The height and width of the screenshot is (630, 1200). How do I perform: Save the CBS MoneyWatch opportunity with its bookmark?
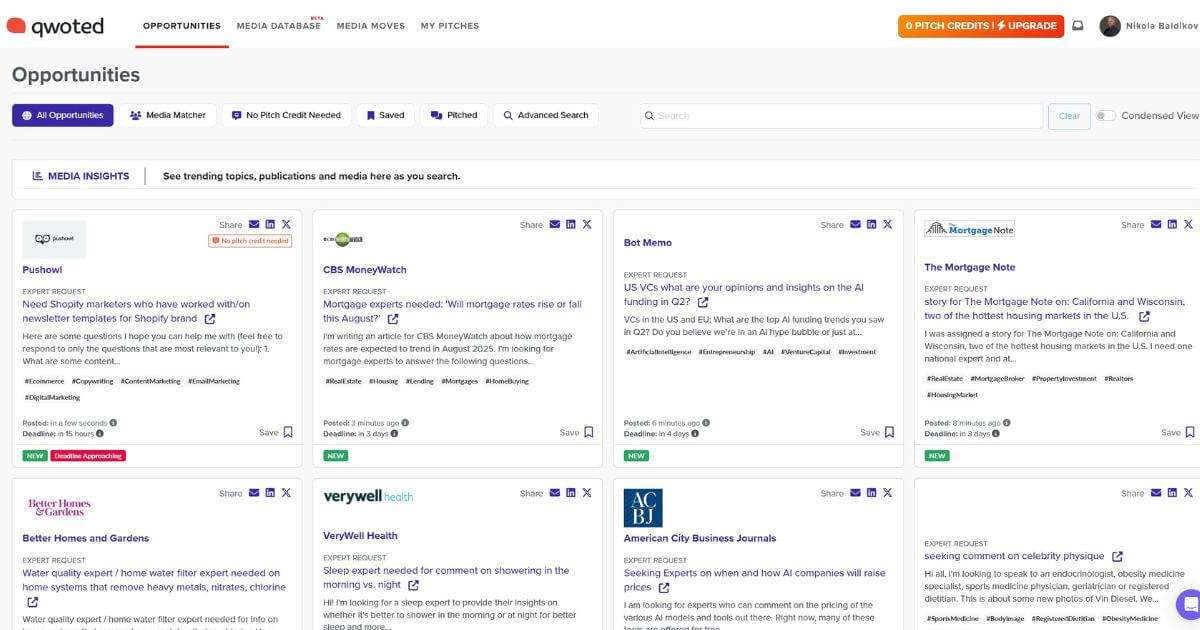point(588,431)
